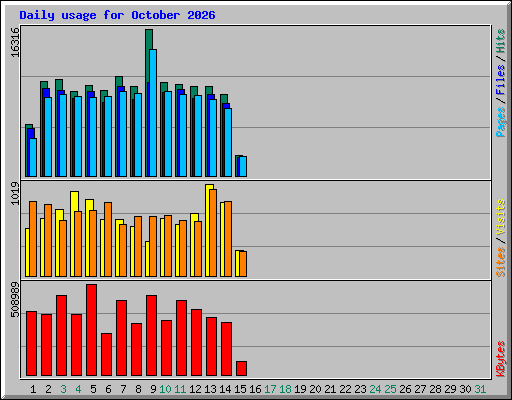Click the 16316 axis value
Screen dimensions: 512x400
pyautogui.click(x=15, y=42)
